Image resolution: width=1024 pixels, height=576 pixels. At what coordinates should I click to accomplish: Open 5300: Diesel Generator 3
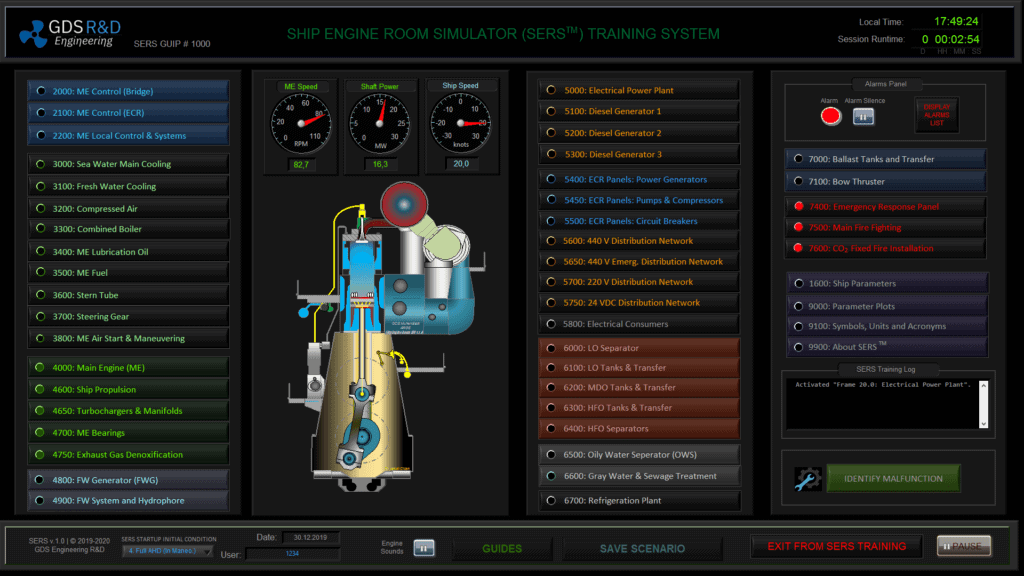coord(639,154)
